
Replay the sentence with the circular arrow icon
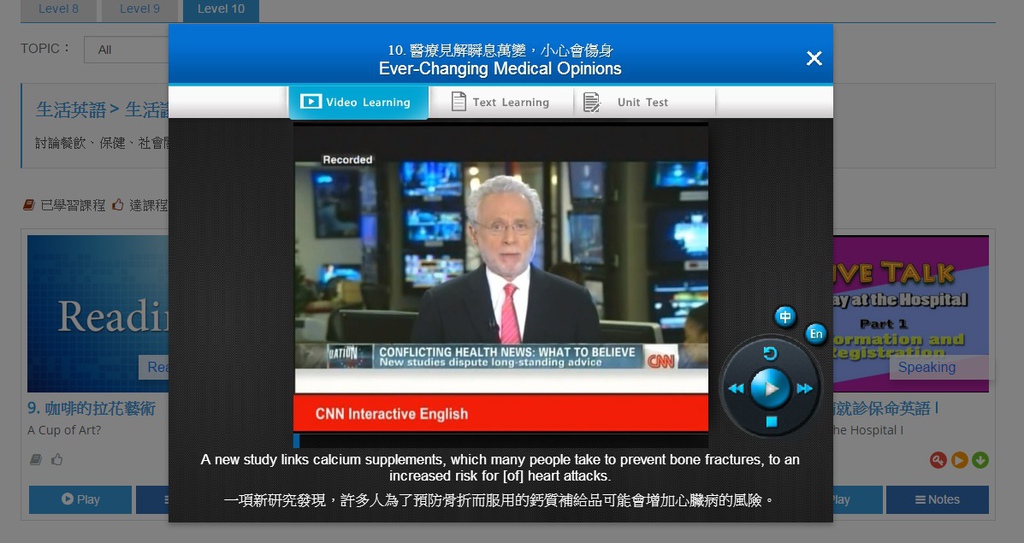click(770, 354)
